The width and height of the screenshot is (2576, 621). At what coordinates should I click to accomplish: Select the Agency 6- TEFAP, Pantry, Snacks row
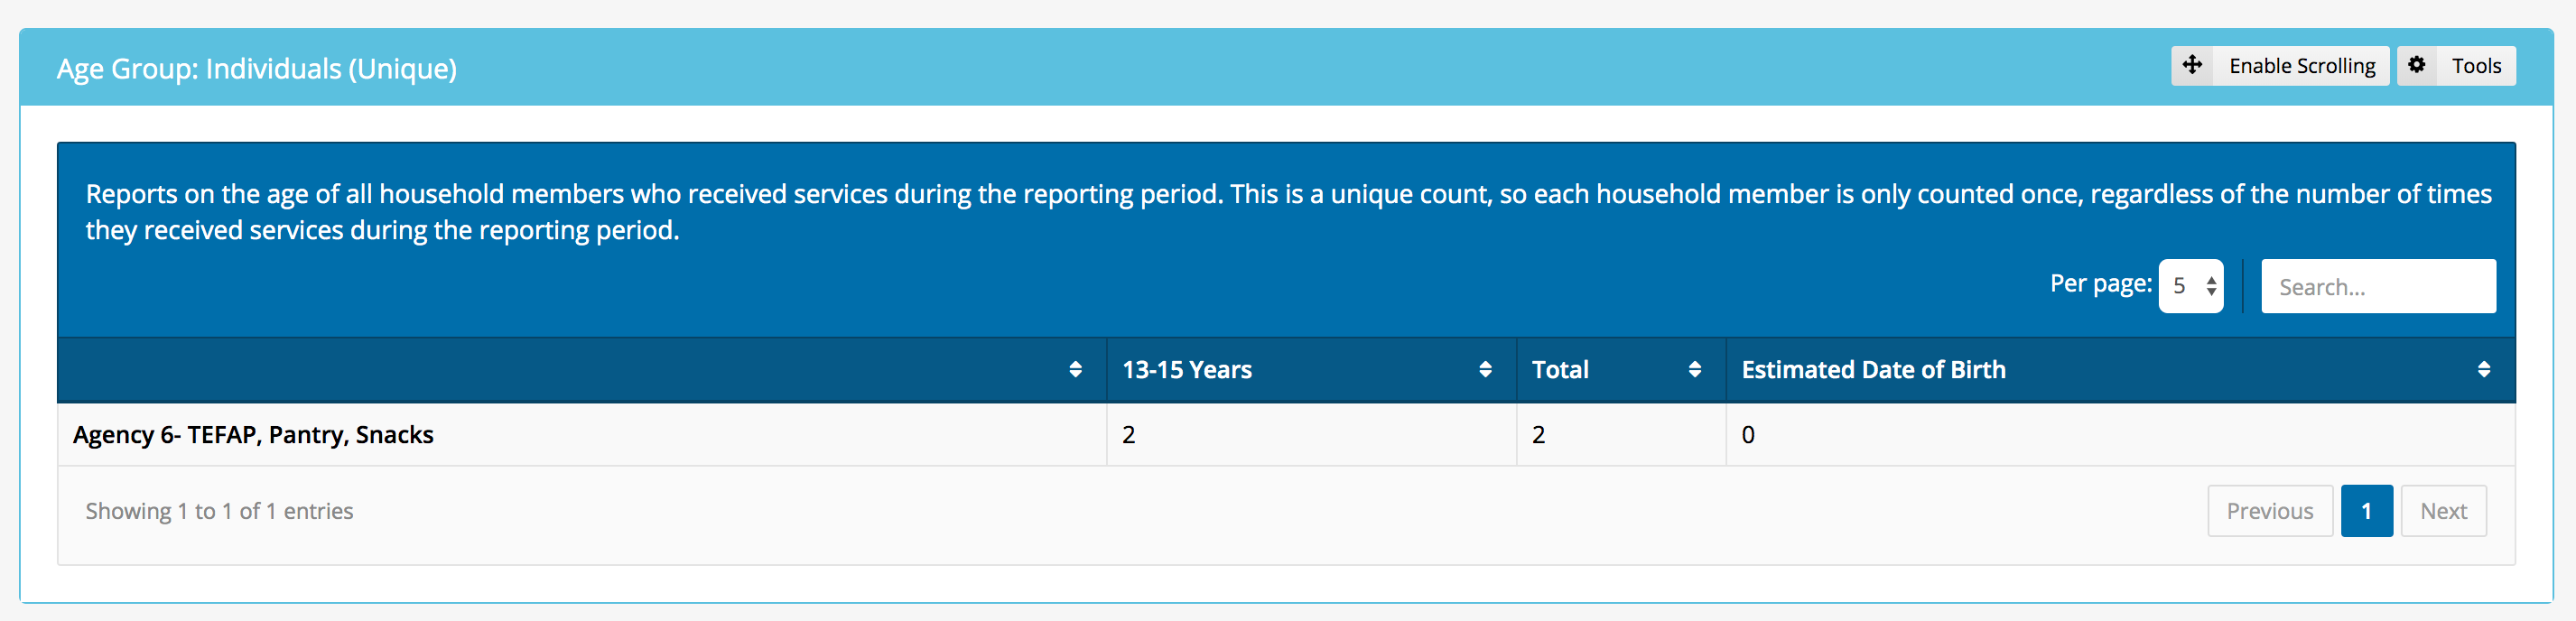tap(253, 435)
